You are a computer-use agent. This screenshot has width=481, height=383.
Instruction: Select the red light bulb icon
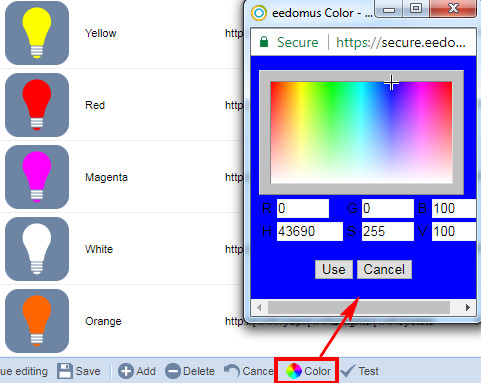click(x=37, y=105)
